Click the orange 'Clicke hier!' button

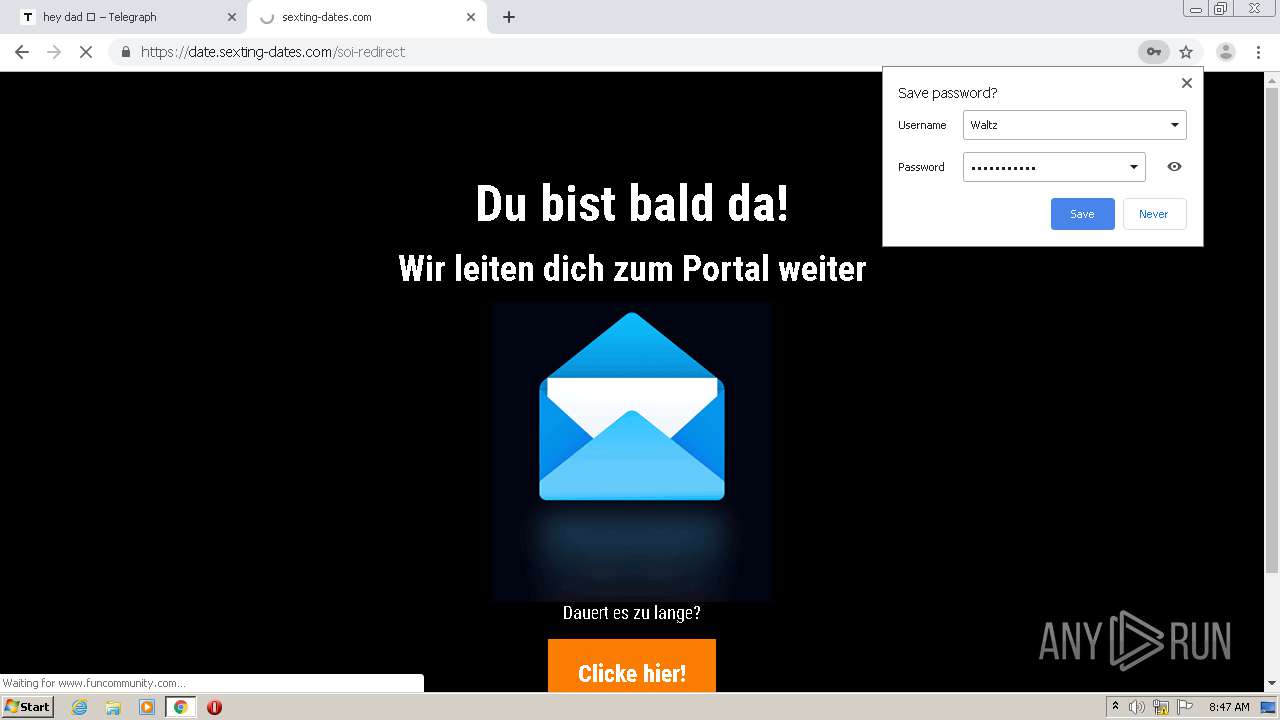[632, 667]
